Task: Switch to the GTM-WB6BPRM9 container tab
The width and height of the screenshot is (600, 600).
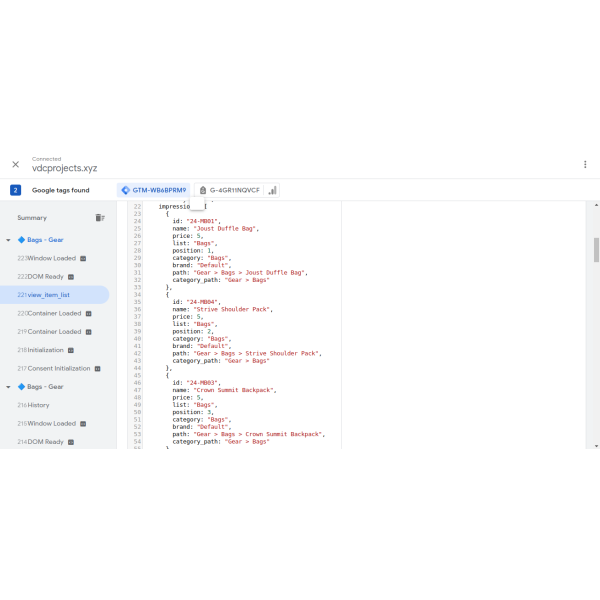Action: [153, 190]
